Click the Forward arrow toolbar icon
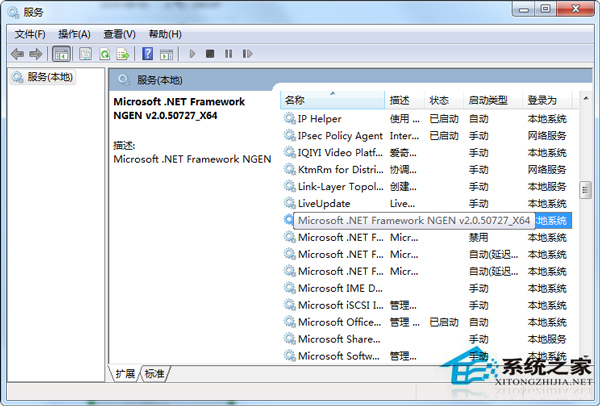Image resolution: width=600 pixels, height=406 pixels. click(x=35, y=54)
